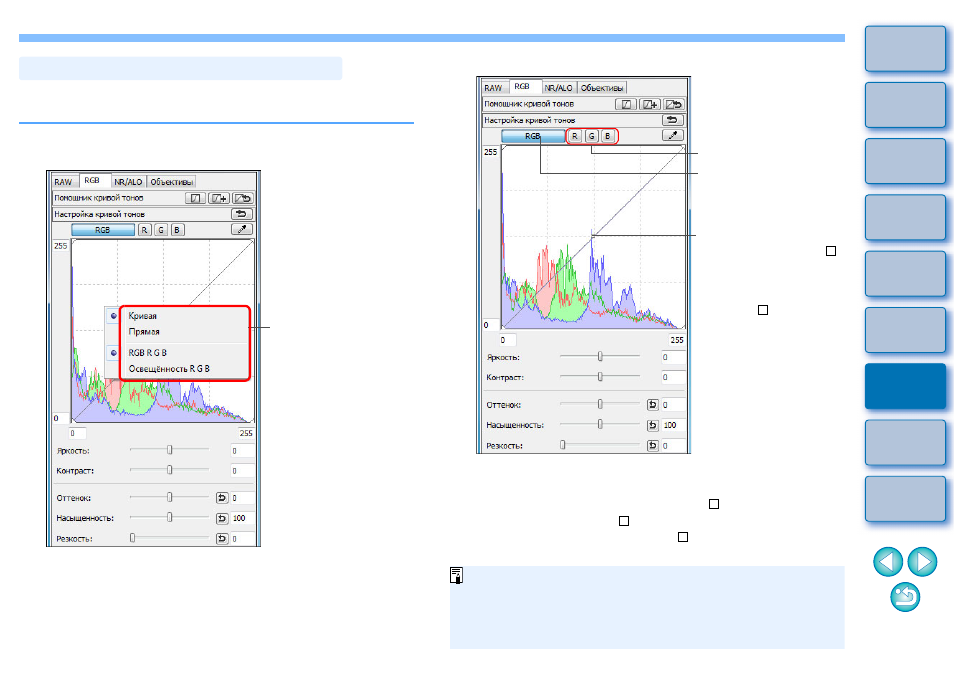954x674 pixels.
Task: Click tone curve graph in right palette
Action: tap(593, 237)
